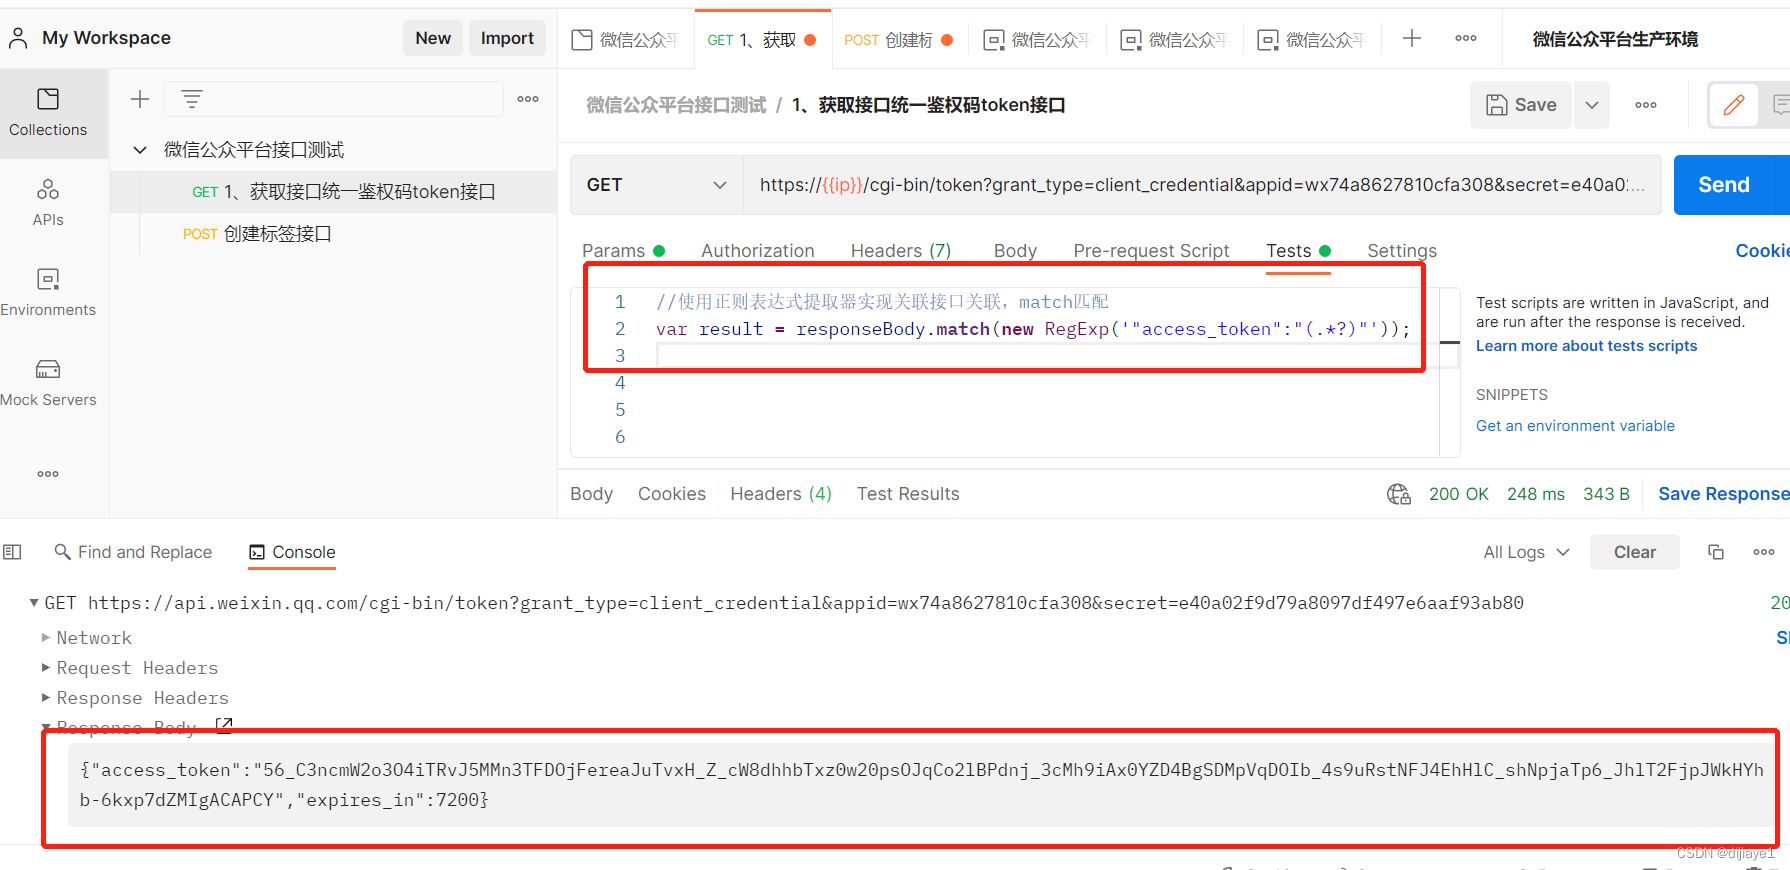
Task: Expand the HTTP method GET dropdown
Action: [x=657, y=185]
